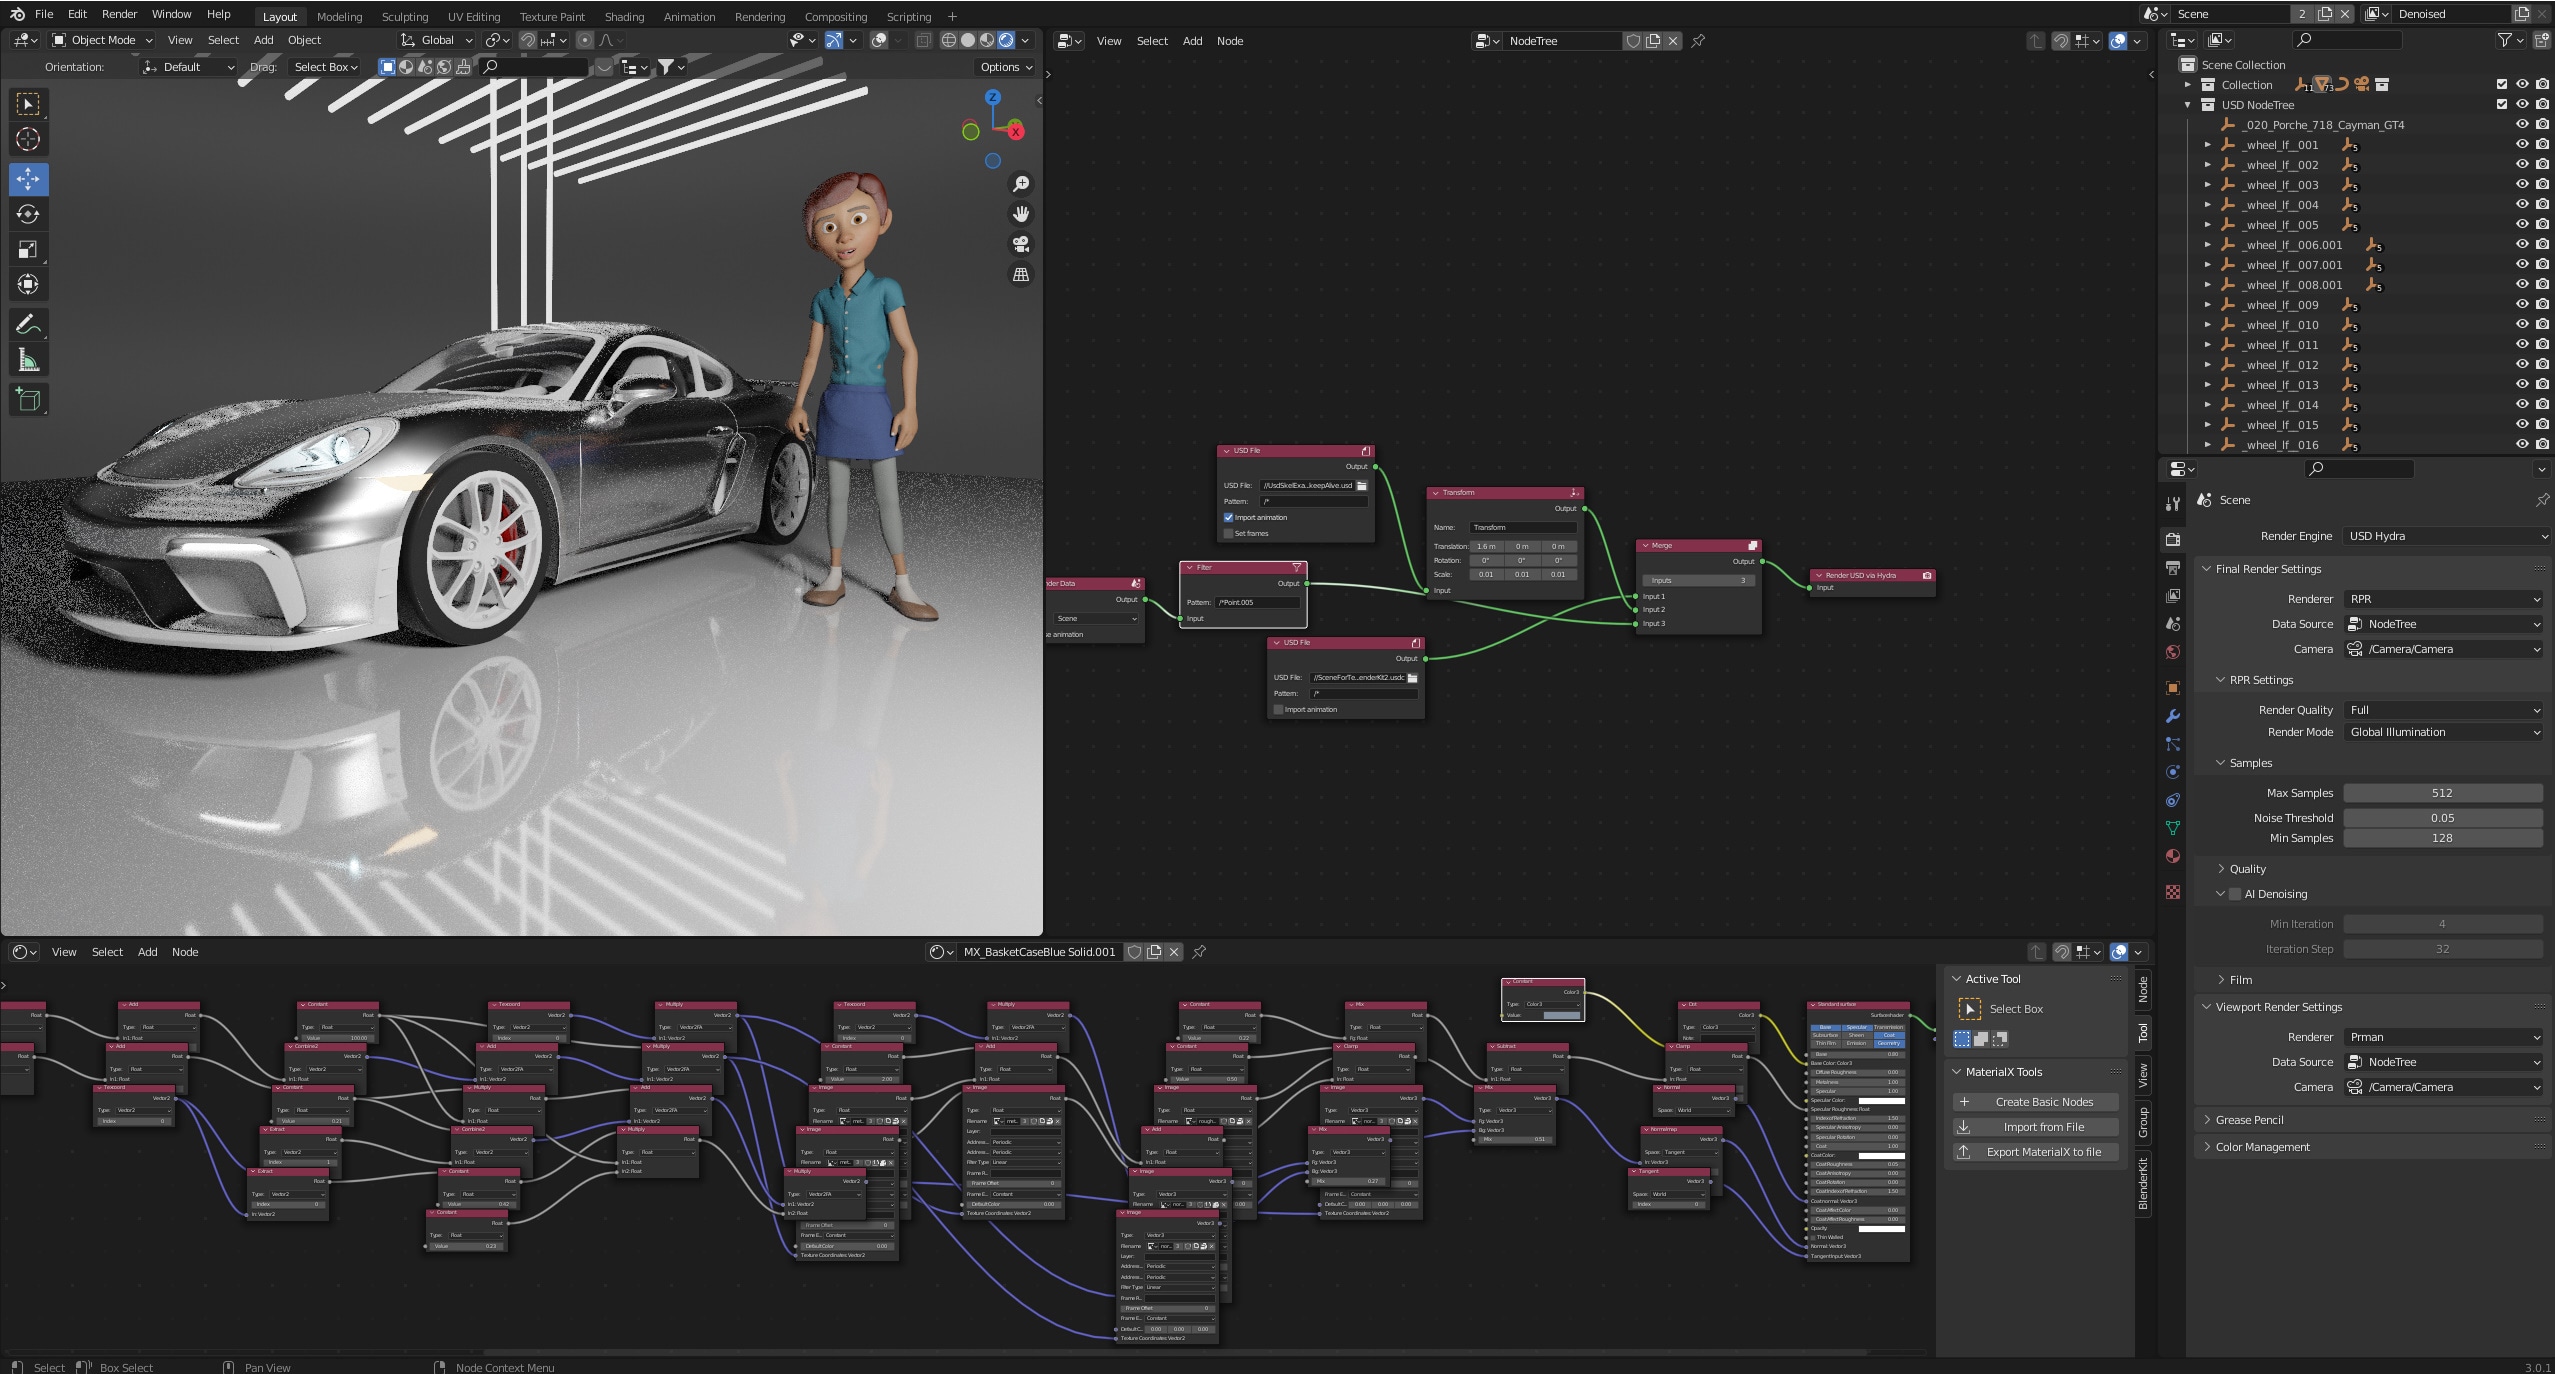Hide _wheel_lf_001 in the outliner

(x=2522, y=145)
